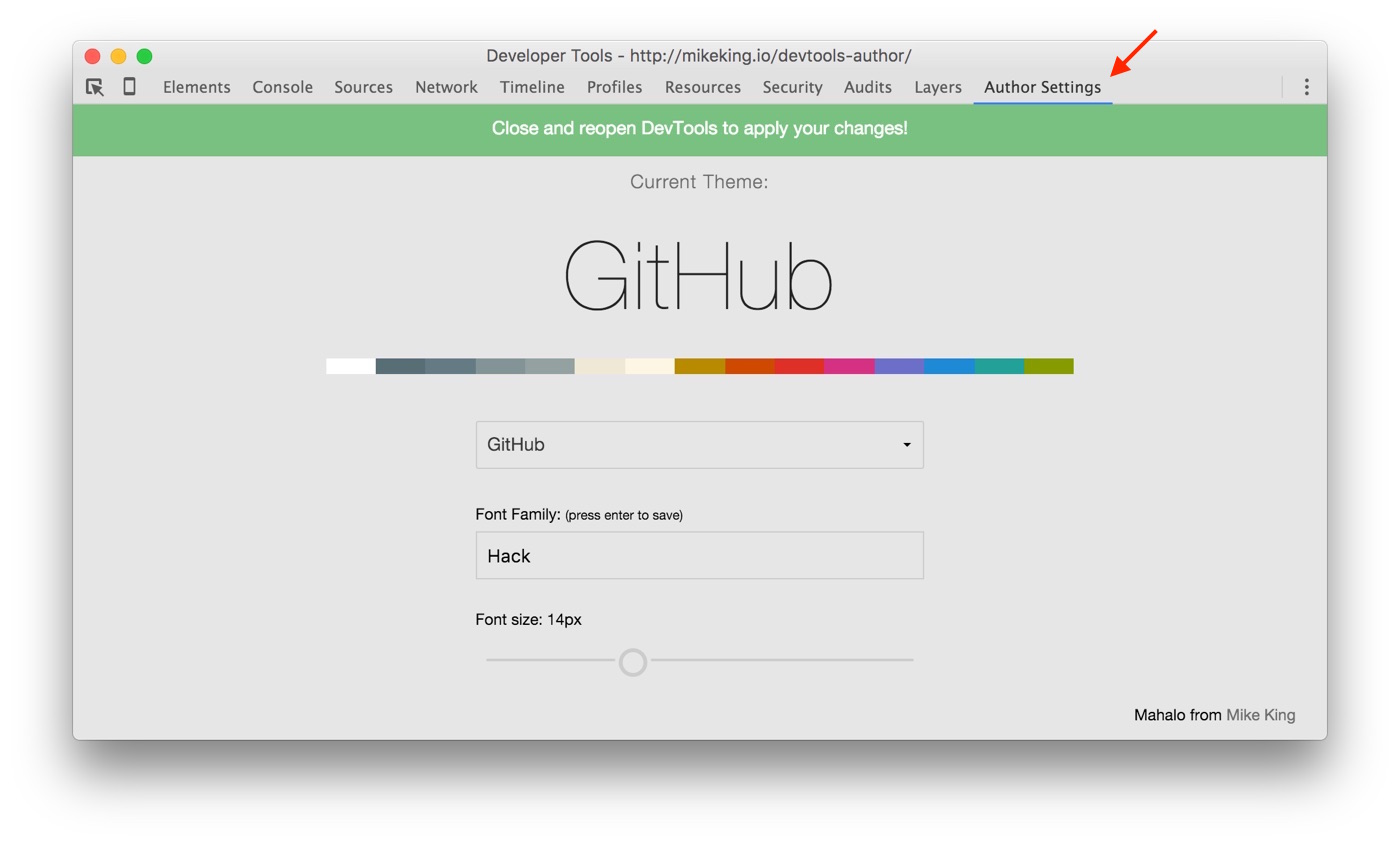The width and height of the screenshot is (1400, 844).
Task: Click the large GitHub theme heading
Action: click(x=699, y=276)
